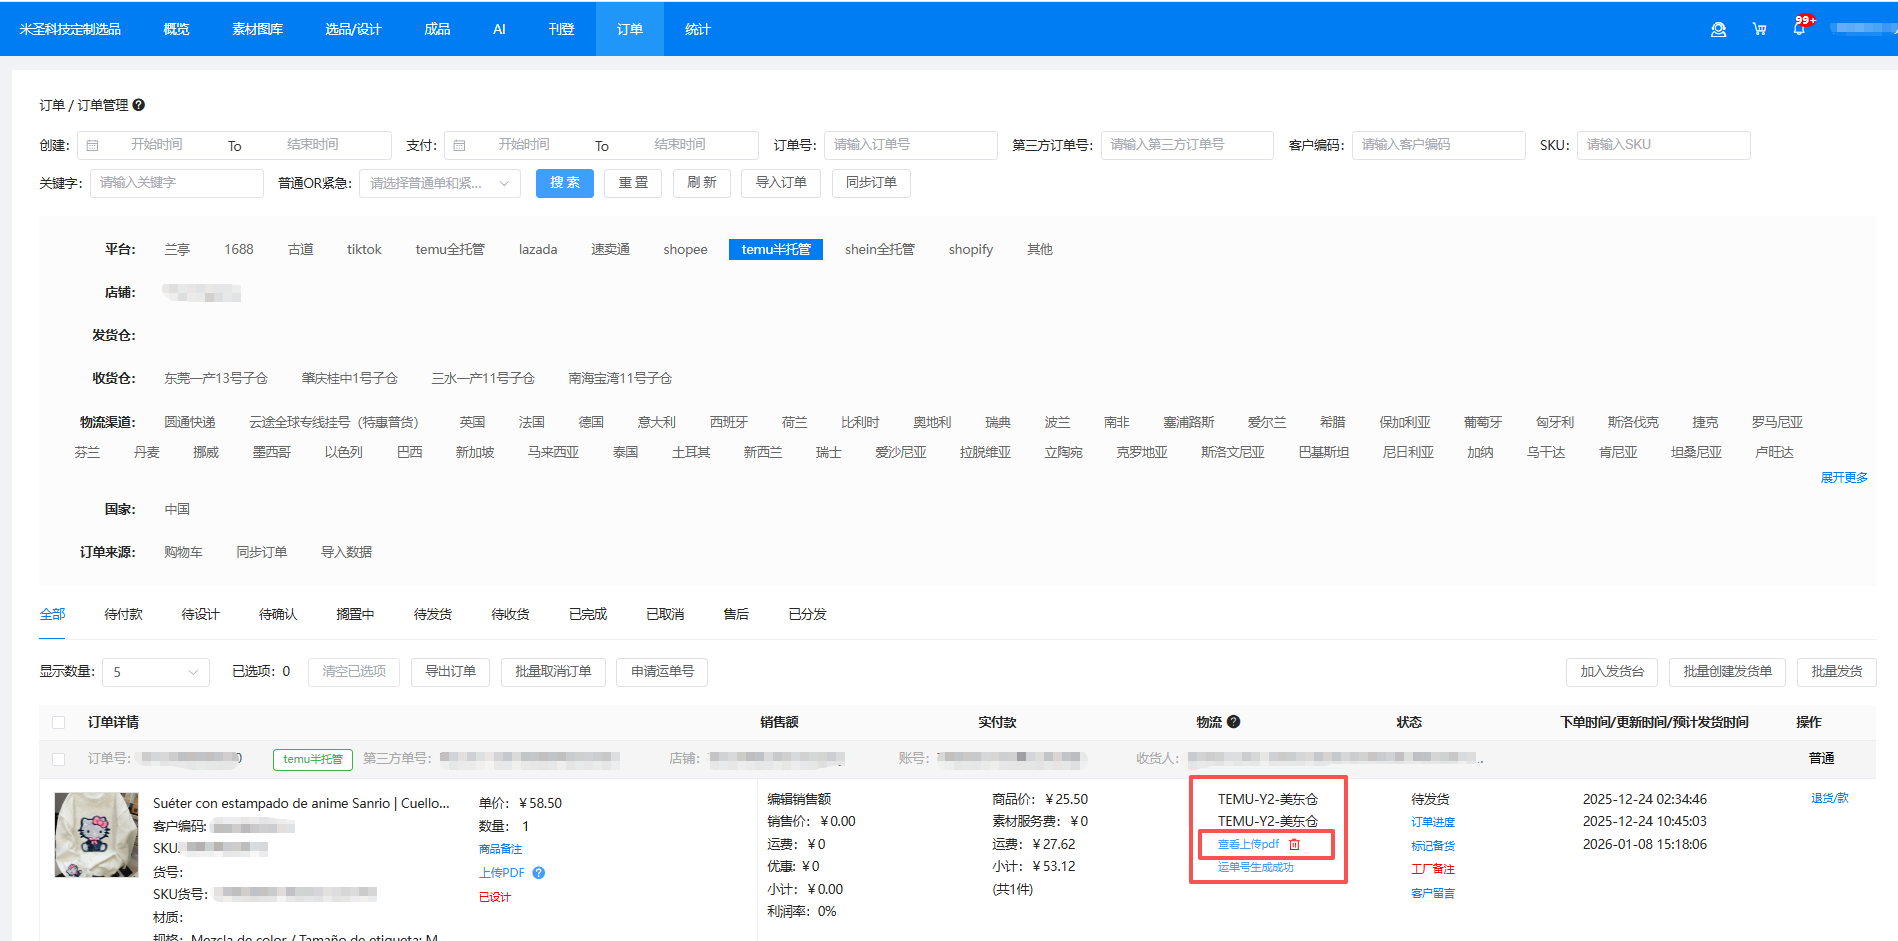Click the blue 搜索 button

pos(564,183)
